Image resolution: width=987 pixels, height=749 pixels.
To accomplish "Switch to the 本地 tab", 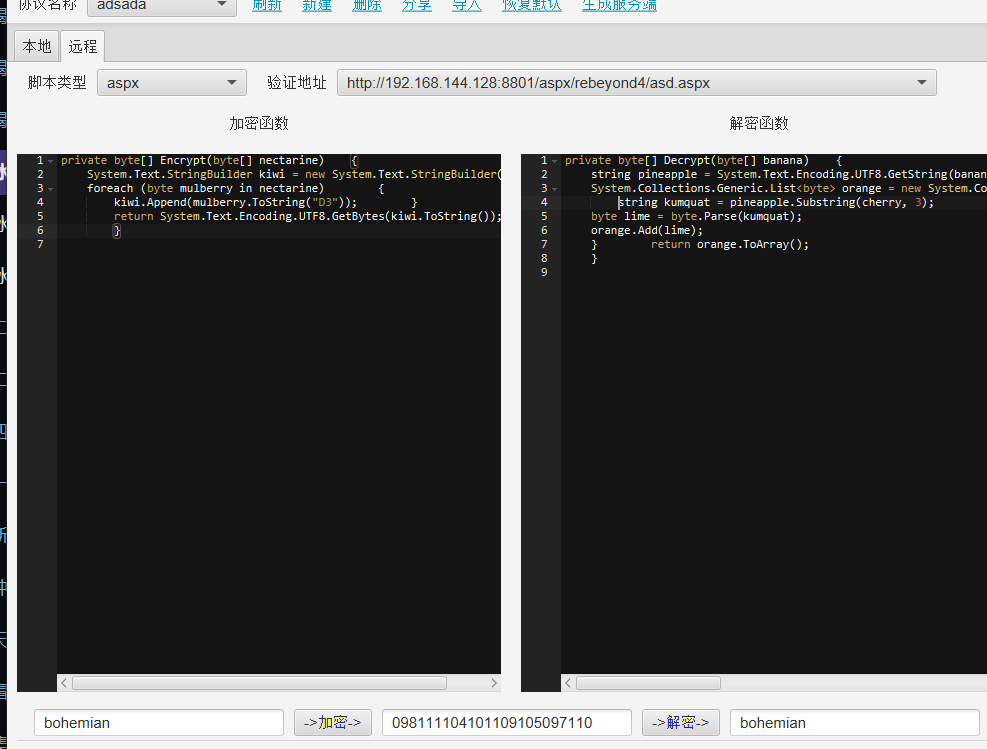I will 37,46.
